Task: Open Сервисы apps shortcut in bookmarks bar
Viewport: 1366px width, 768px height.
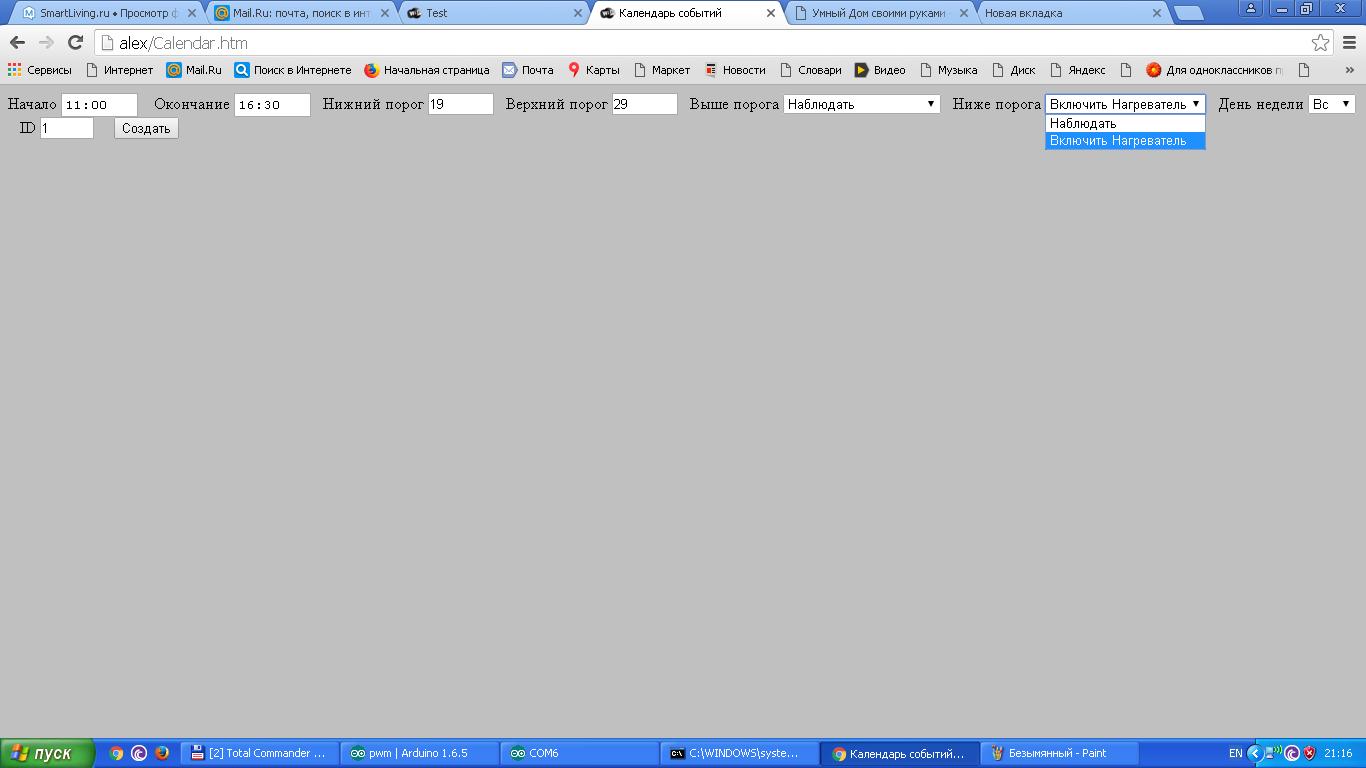Action: click(40, 70)
